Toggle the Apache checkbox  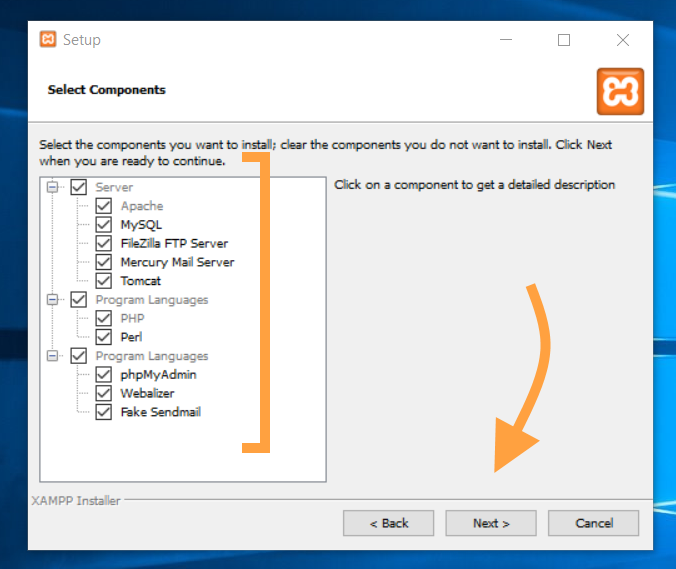pyautogui.click(x=103, y=206)
